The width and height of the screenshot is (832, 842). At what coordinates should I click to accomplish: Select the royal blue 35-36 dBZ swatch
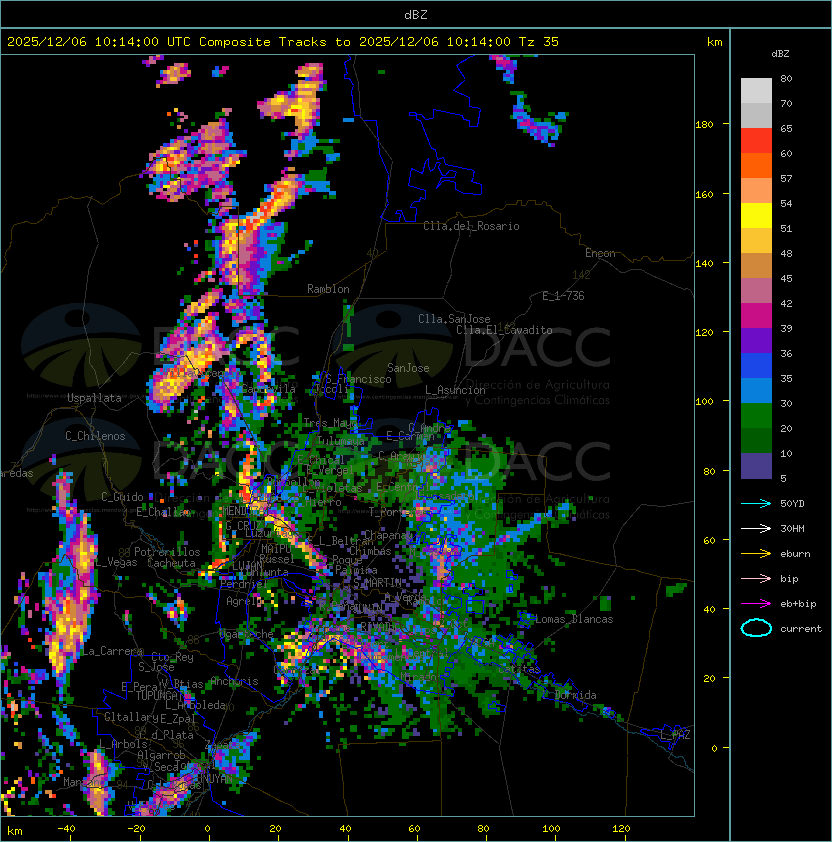click(x=756, y=365)
